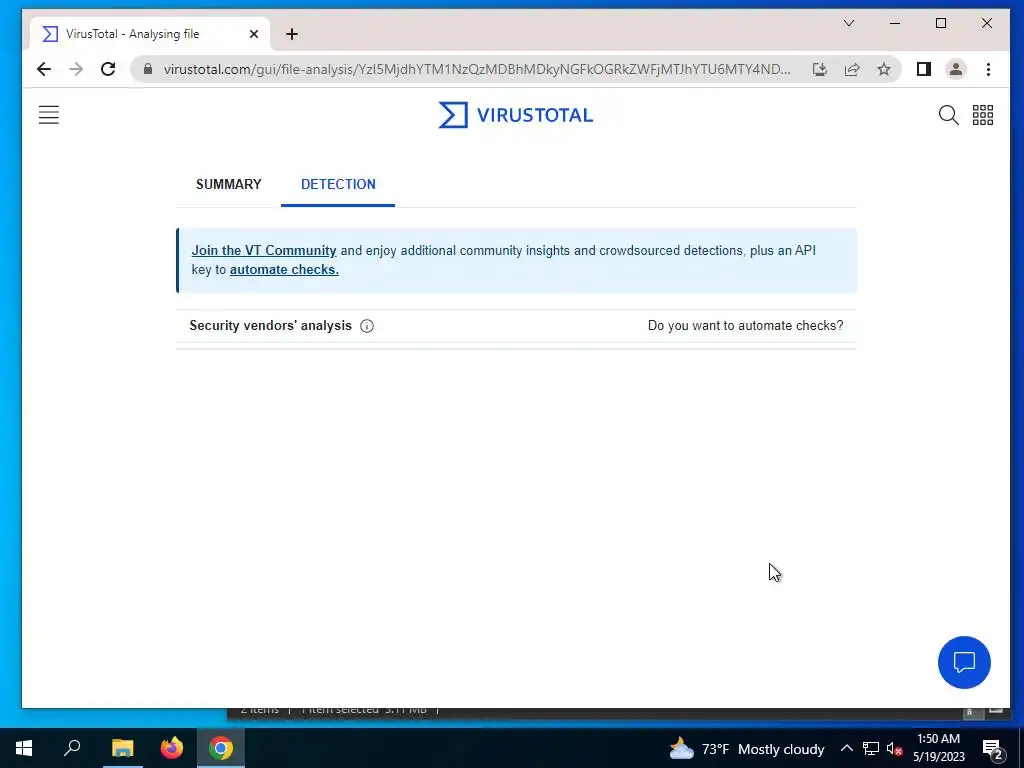
Task: Maximize the Chrome window
Action: tap(941, 24)
